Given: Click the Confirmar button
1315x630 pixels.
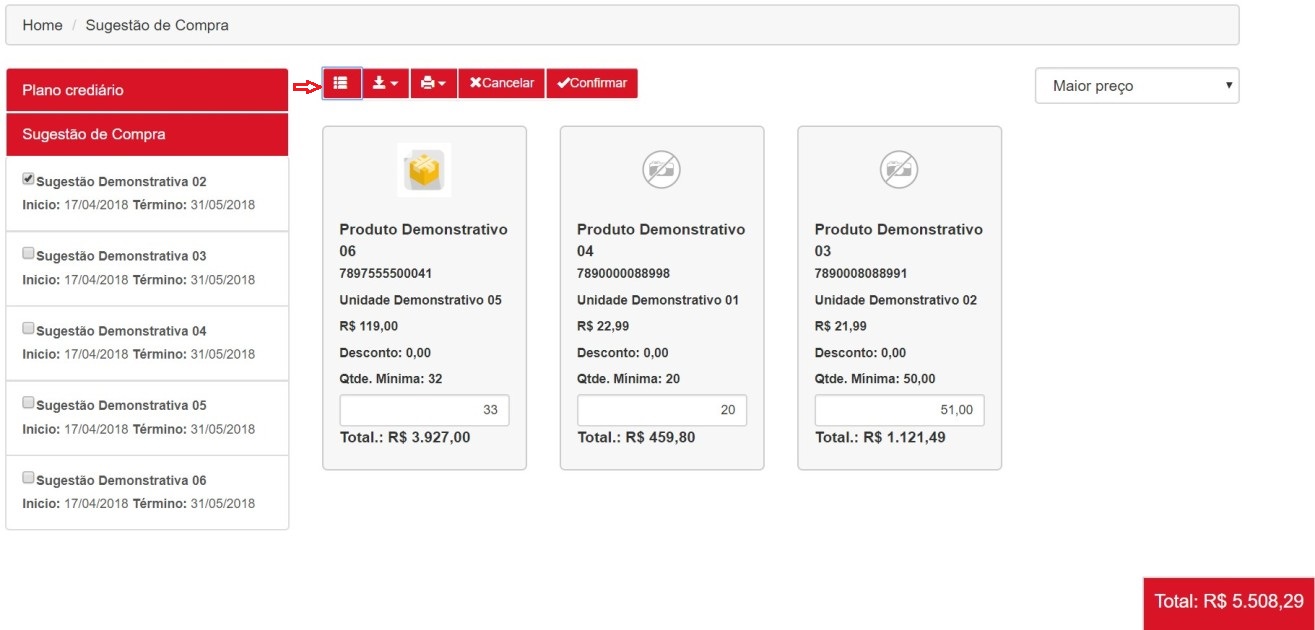Looking at the screenshot, I should (592, 83).
